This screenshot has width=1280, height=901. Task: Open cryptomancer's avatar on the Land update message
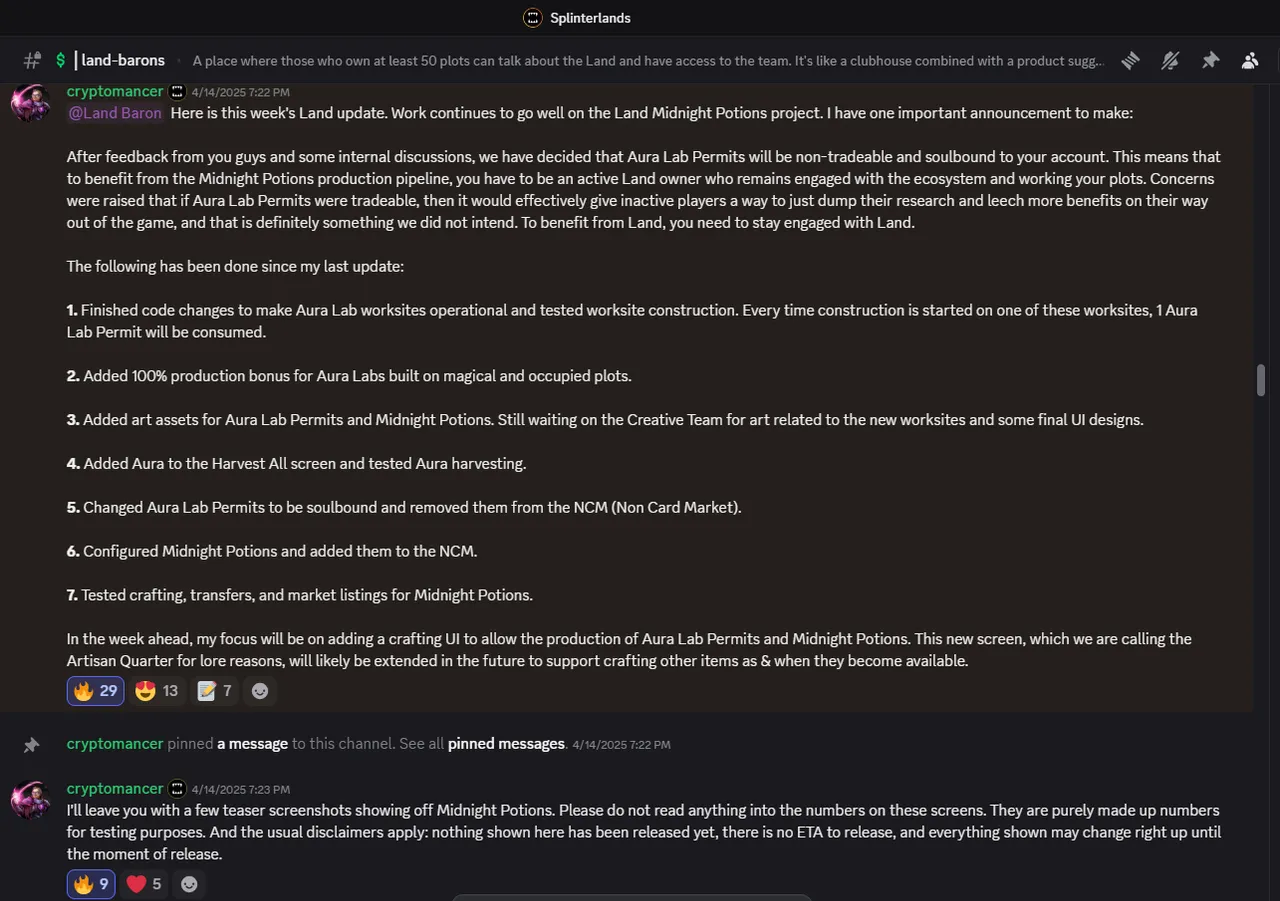click(31, 103)
